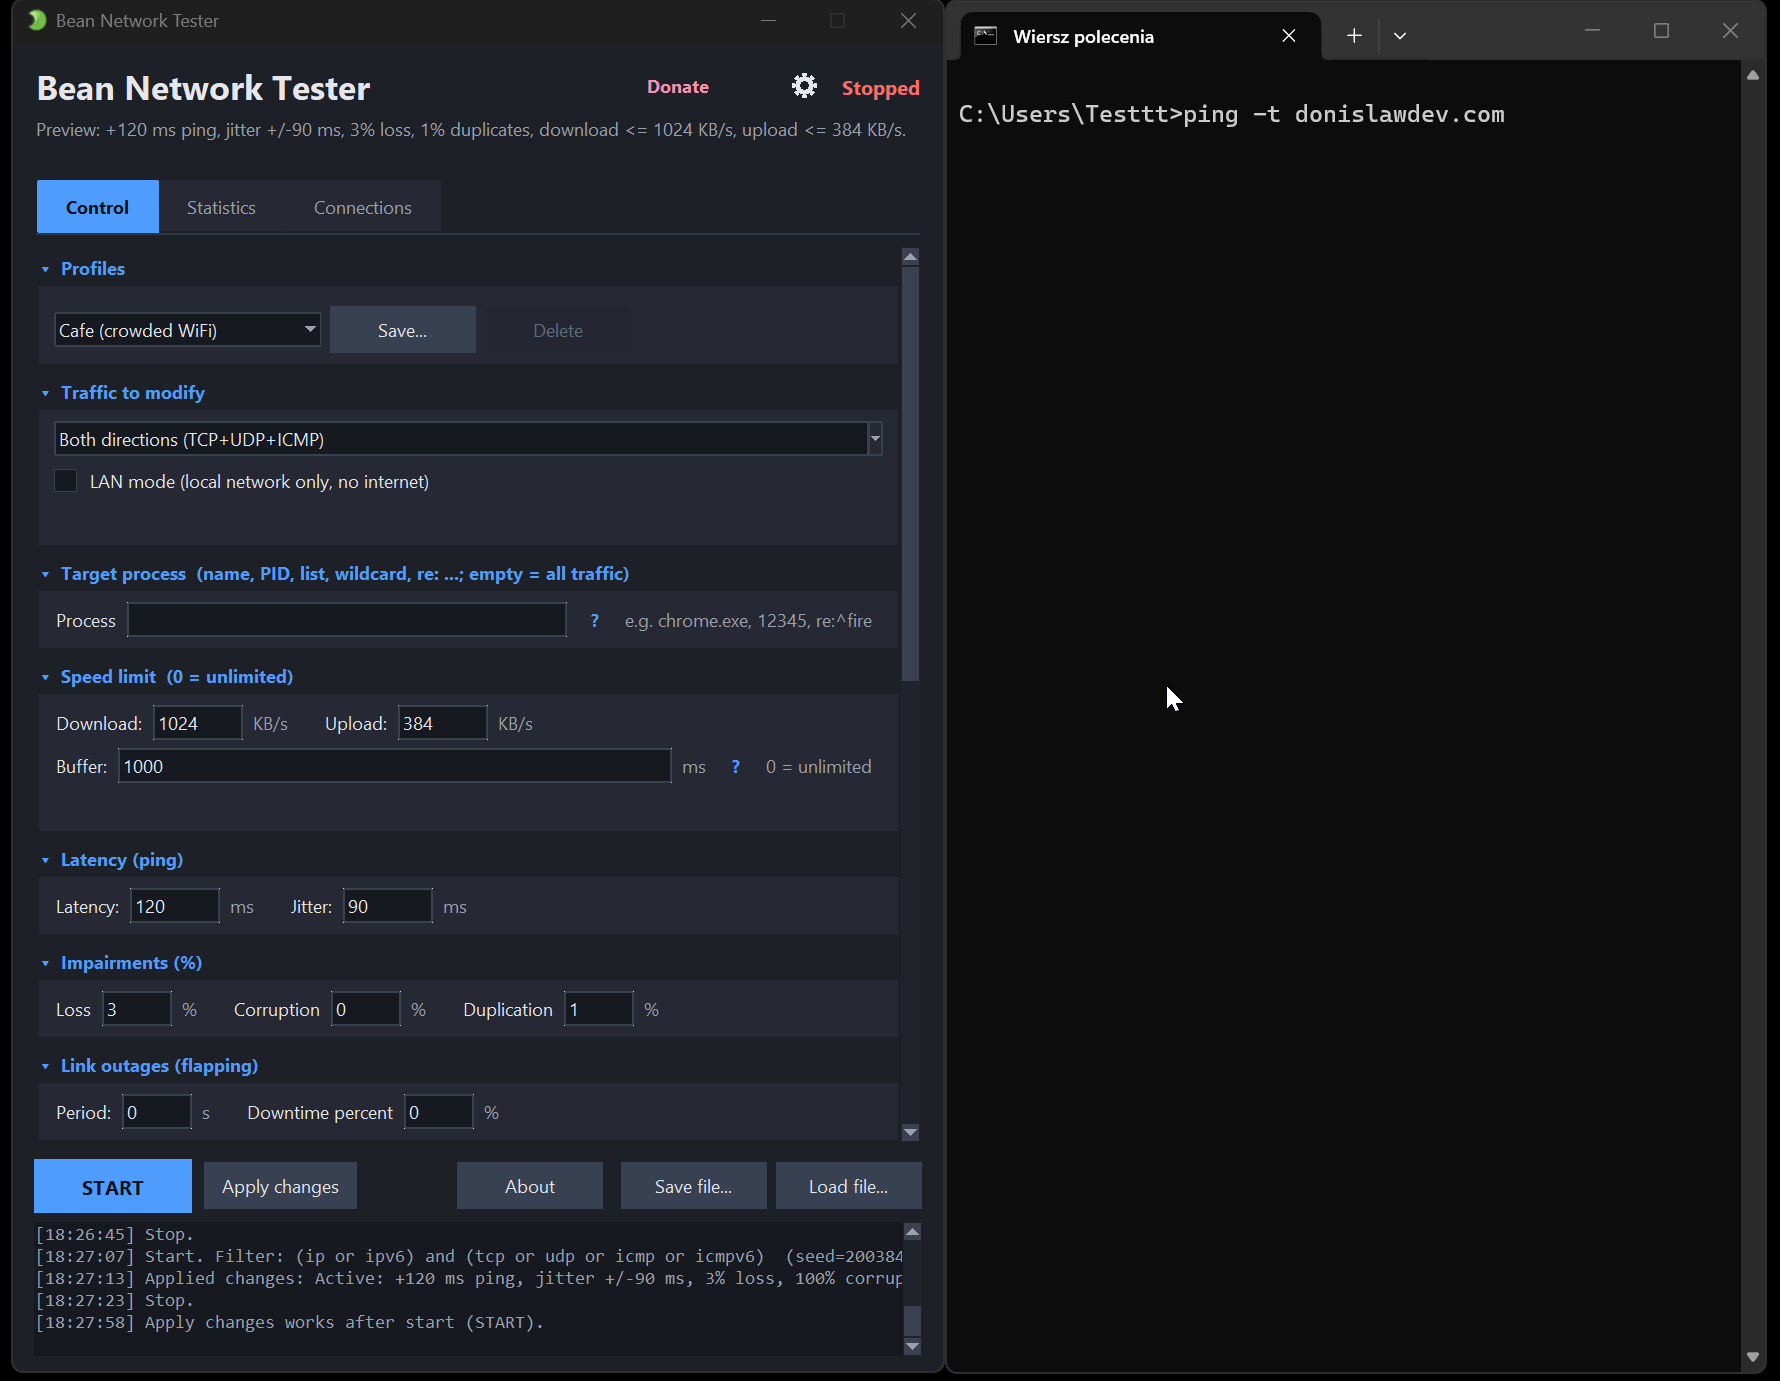Open the Cafe (crowded WiFi) profile dropdown
The width and height of the screenshot is (1780, 1381).
187,330
